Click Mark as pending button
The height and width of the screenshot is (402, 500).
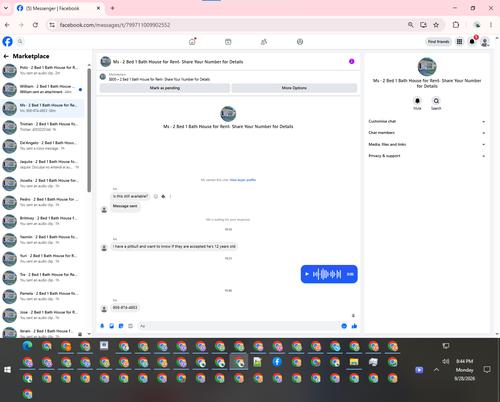point(165,88)
